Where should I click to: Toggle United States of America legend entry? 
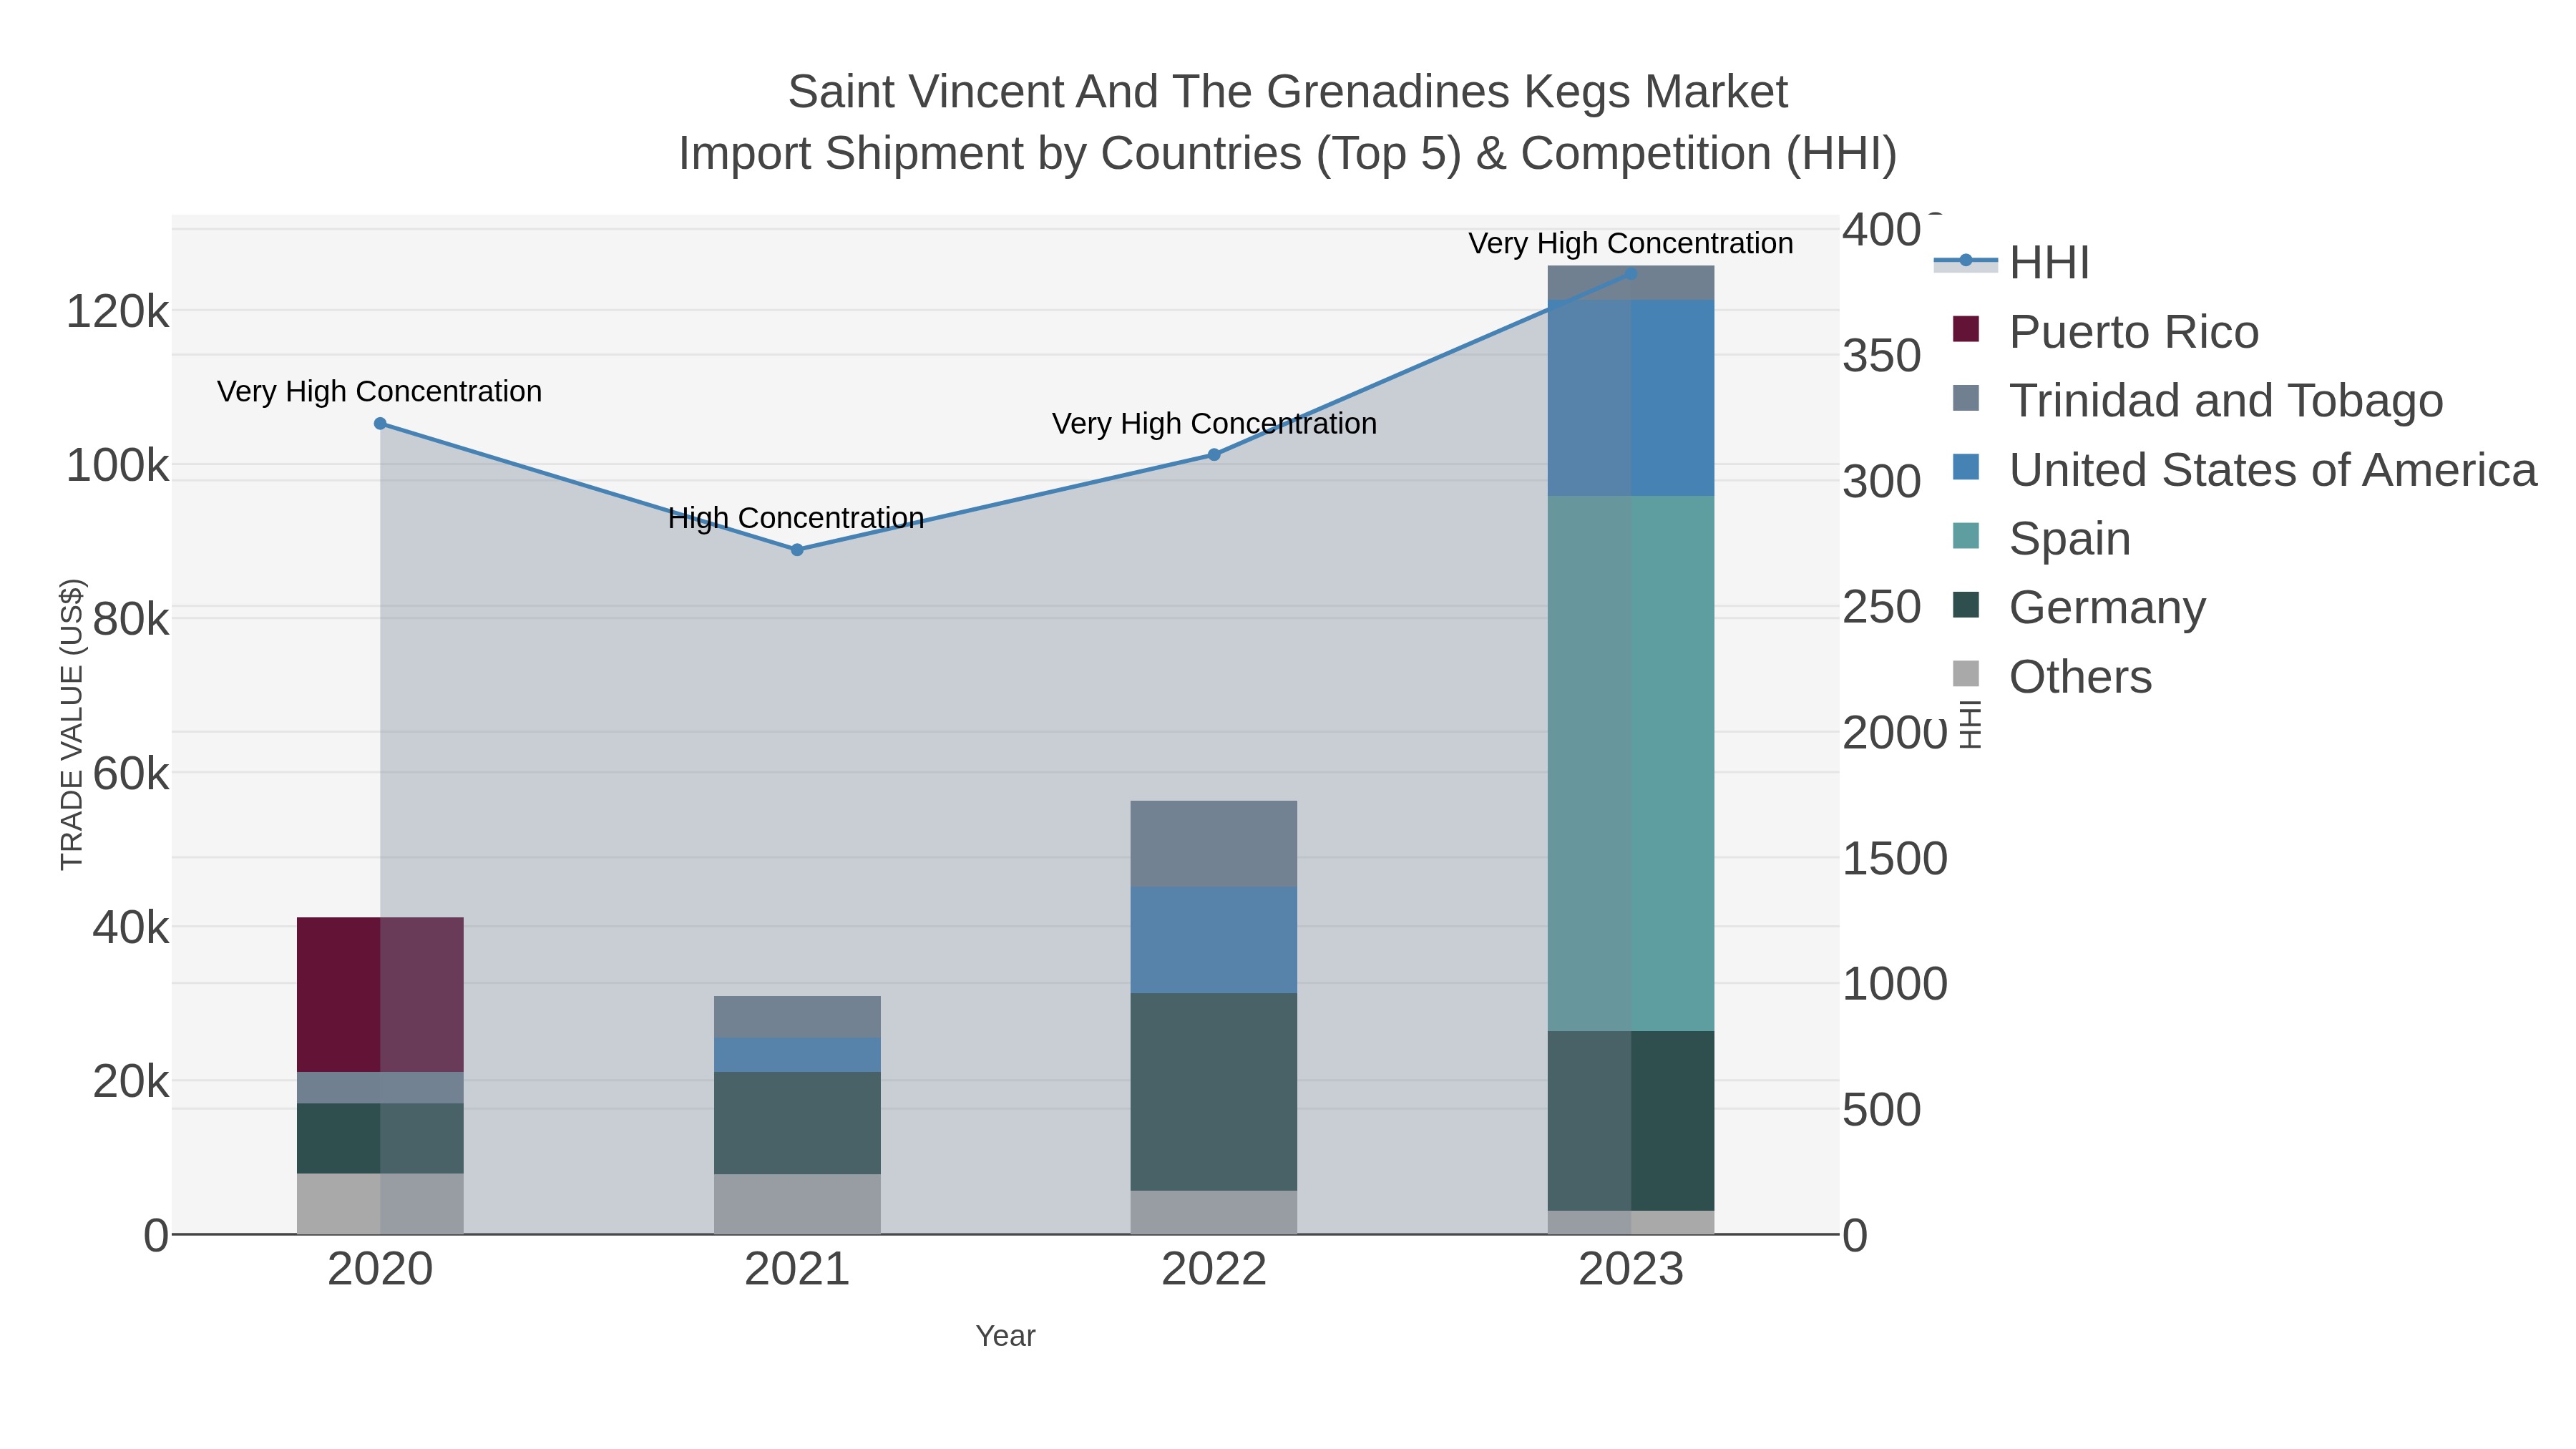(2244, 469)
